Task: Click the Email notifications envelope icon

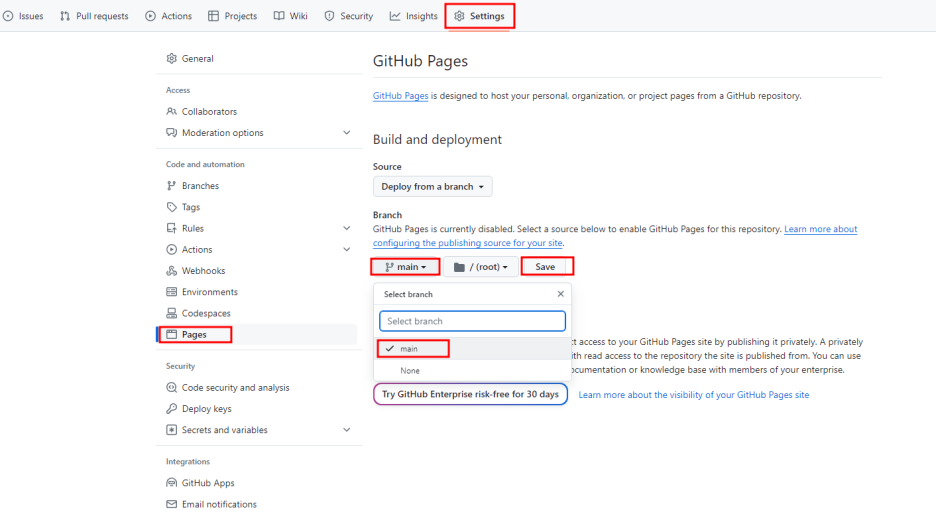Action: 172,504
